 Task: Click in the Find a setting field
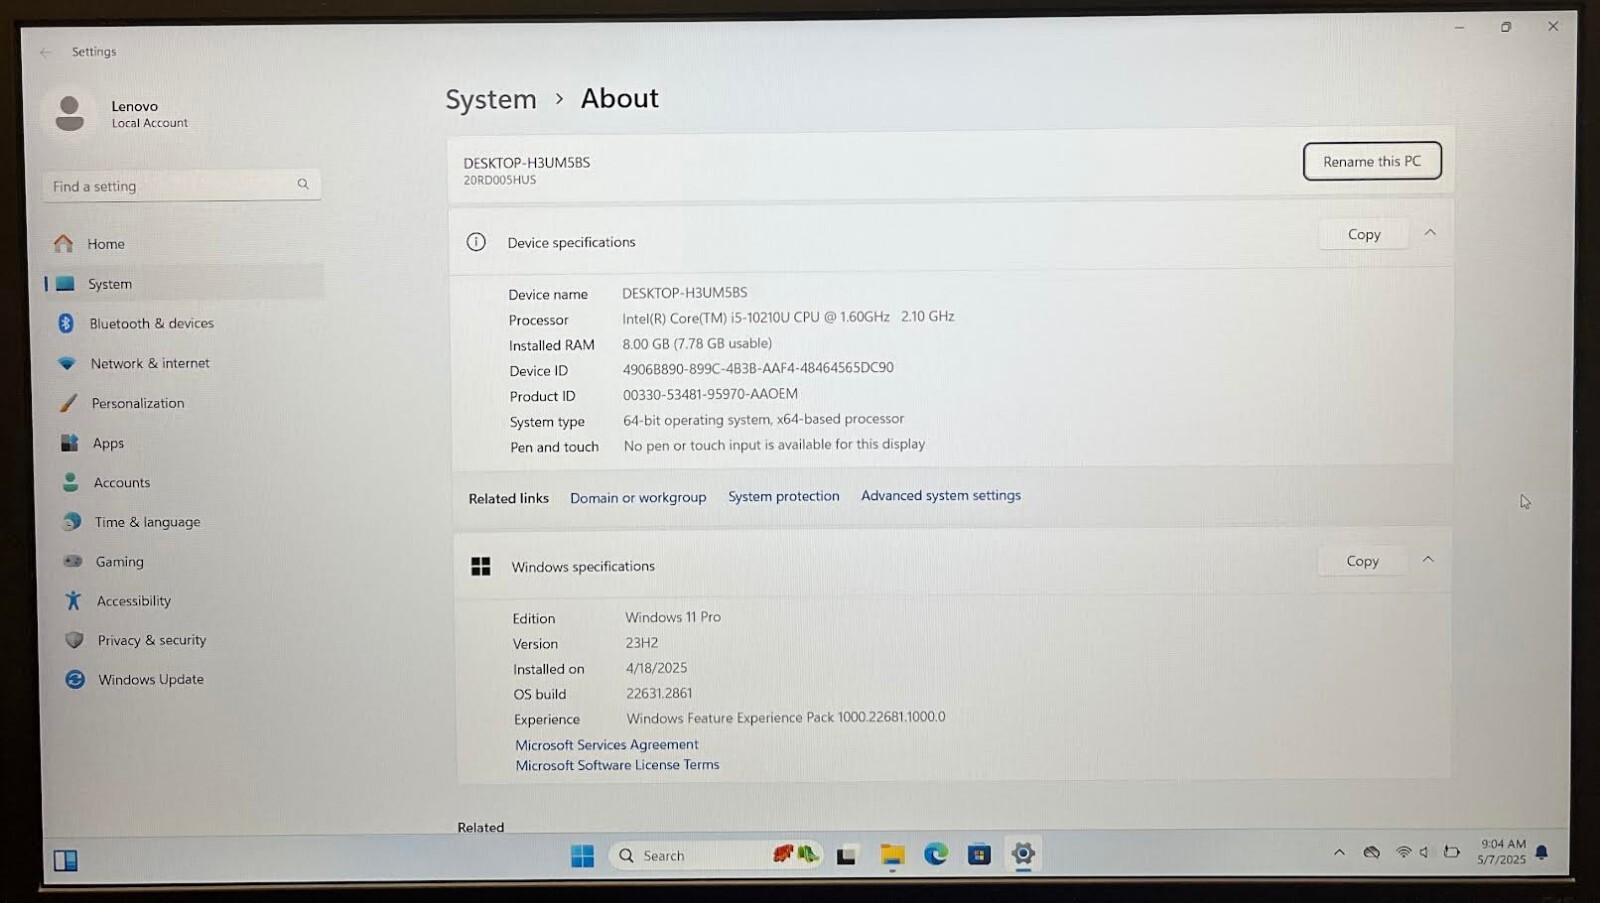181,185
